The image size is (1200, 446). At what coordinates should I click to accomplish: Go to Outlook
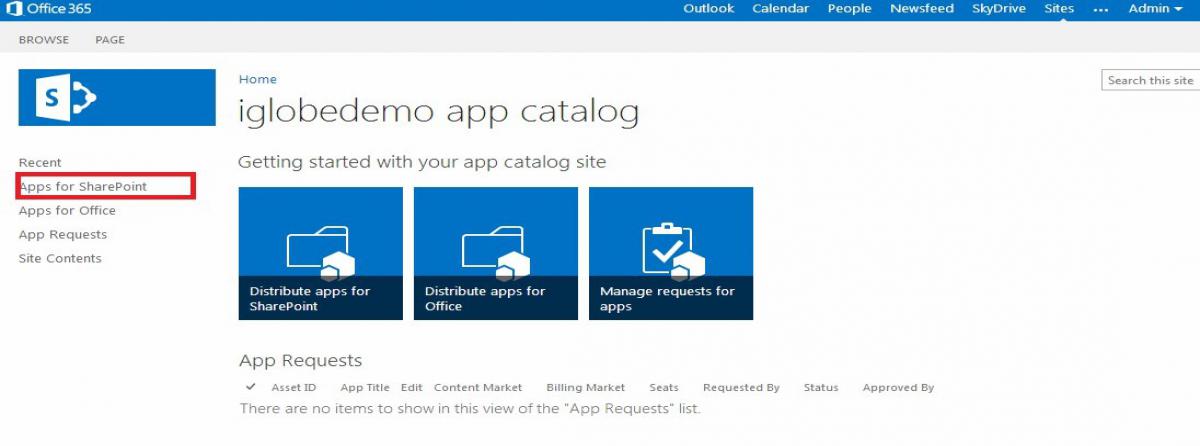[x=708, y=9]
